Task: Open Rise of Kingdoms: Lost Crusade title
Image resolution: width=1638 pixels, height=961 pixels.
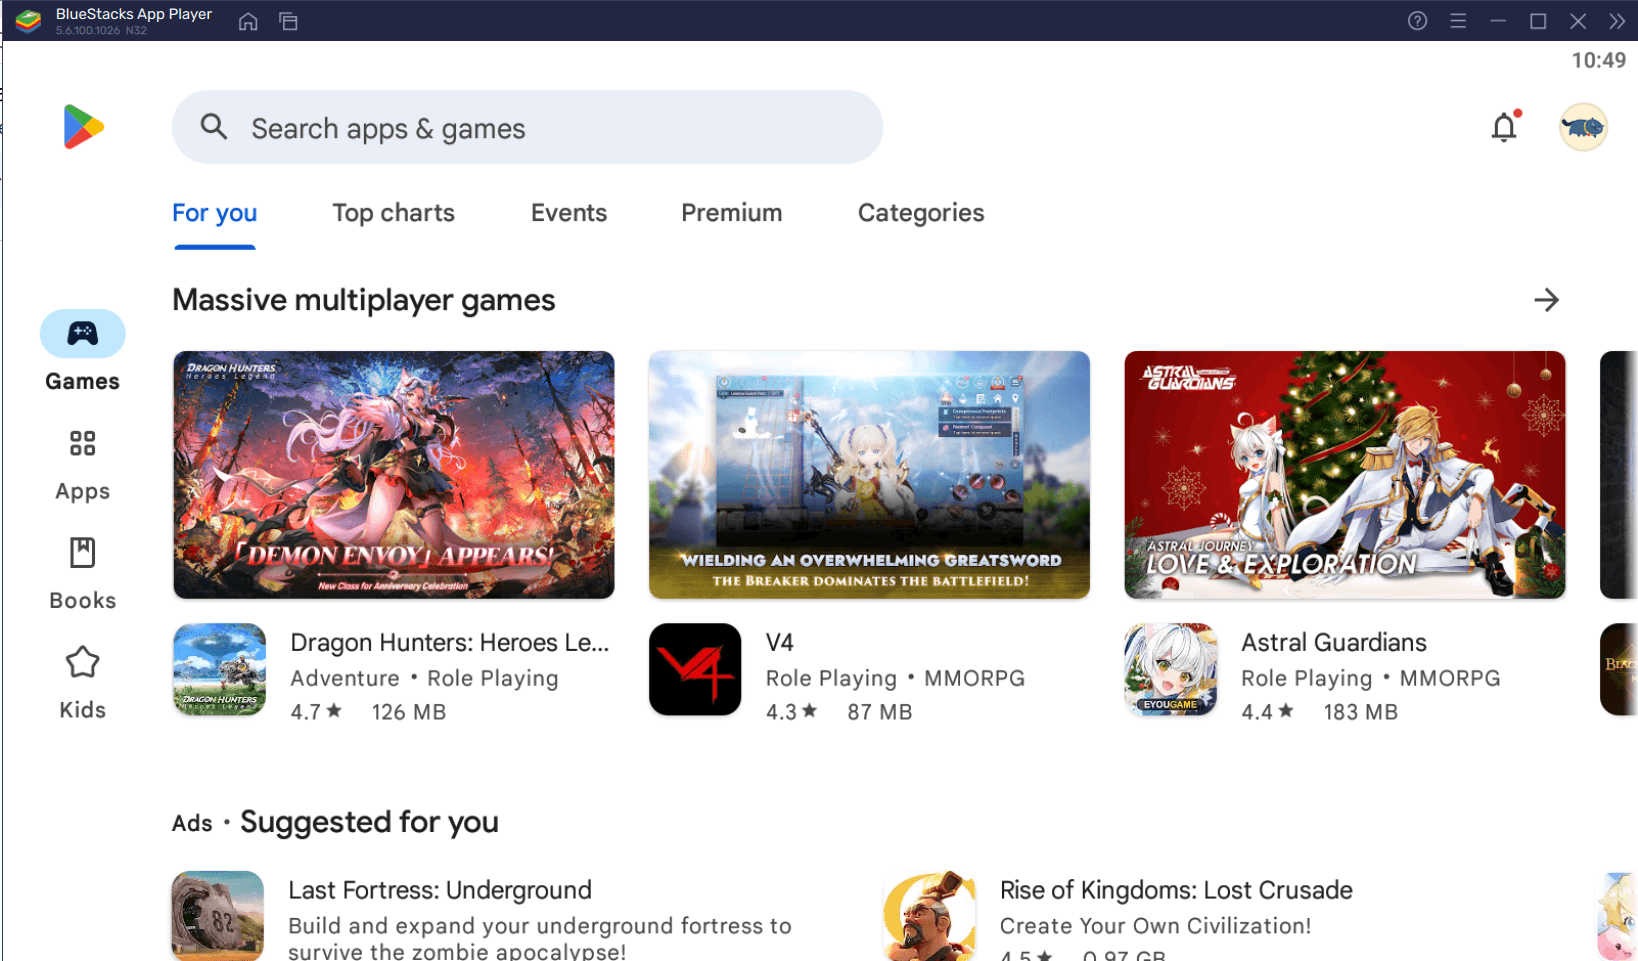Action: [x=1176, y=890]
